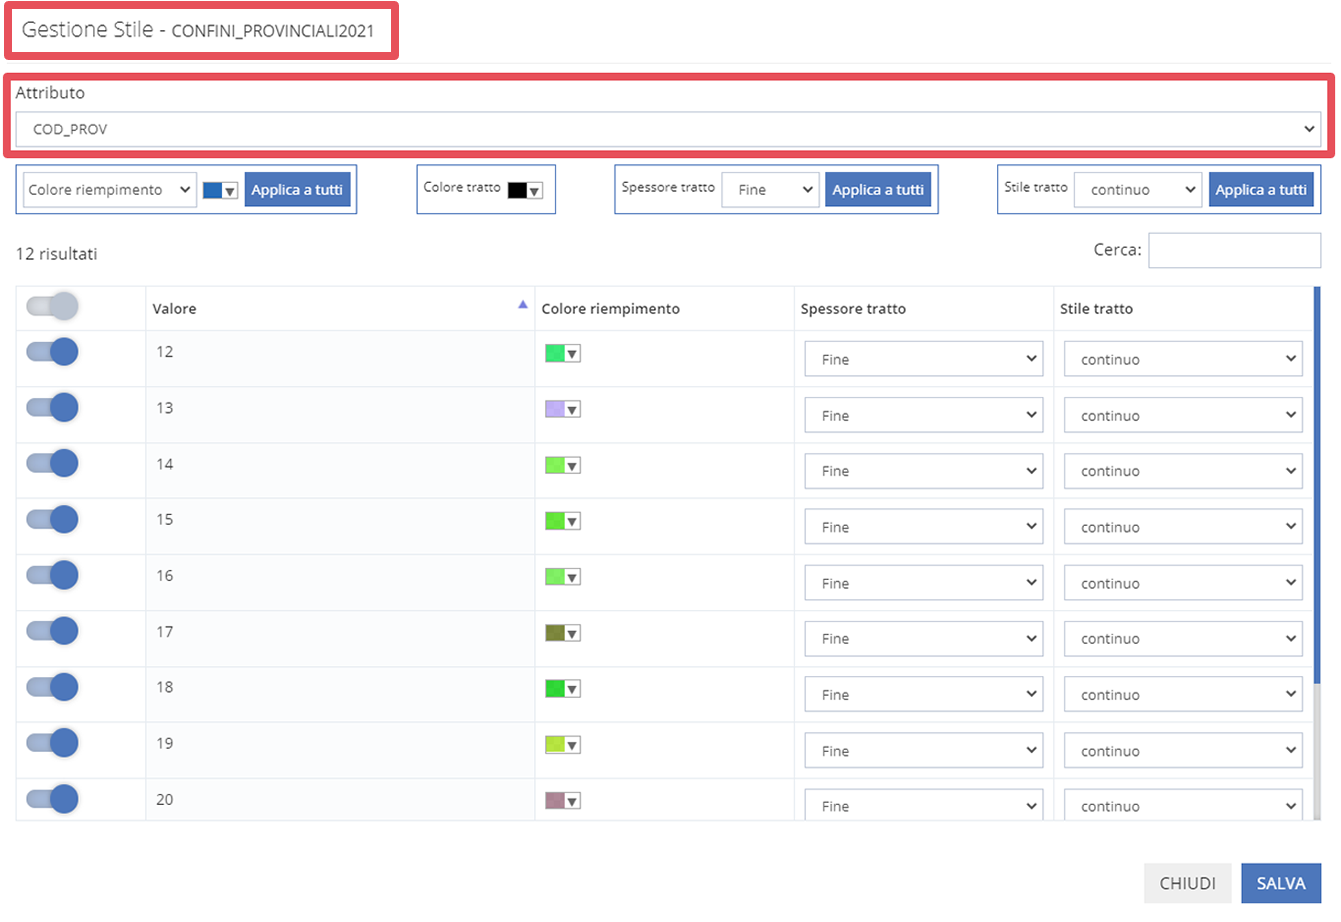The height and width of the screenshot is (922, 1341).
Task: Toggle the header switch for all rows
Action: click(53, 307)
